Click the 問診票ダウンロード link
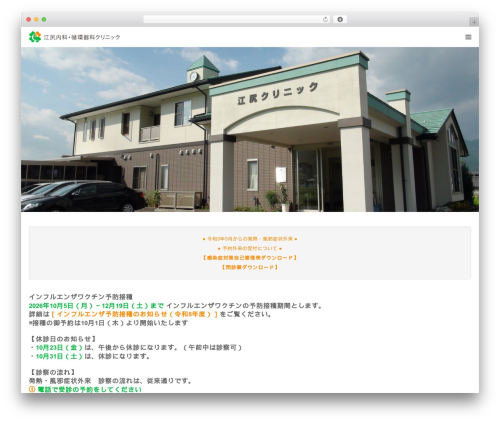The width and height of the screenshot is (500, 423). pos(250,267)
